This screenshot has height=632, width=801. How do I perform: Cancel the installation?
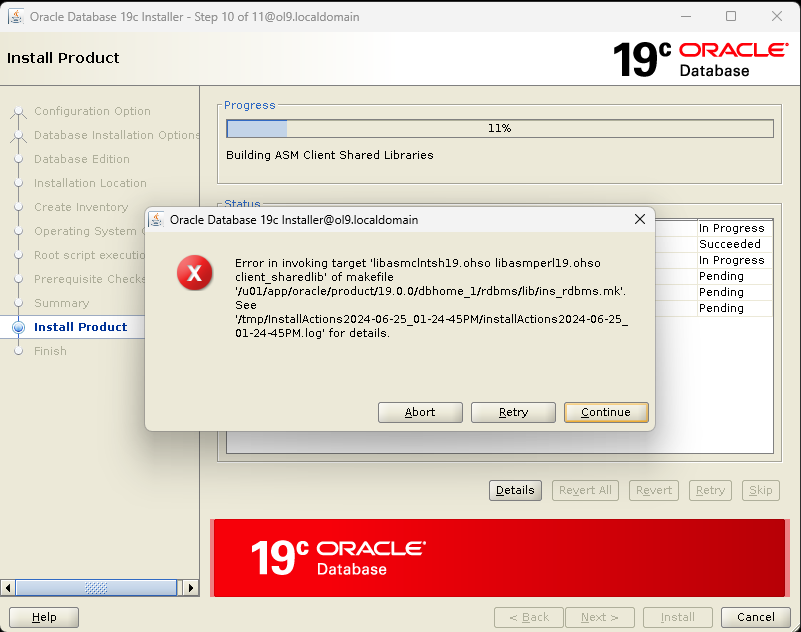756,617
